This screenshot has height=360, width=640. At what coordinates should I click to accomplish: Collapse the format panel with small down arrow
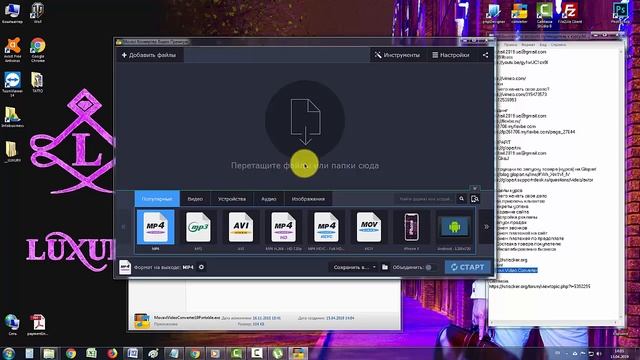point(475,188)
